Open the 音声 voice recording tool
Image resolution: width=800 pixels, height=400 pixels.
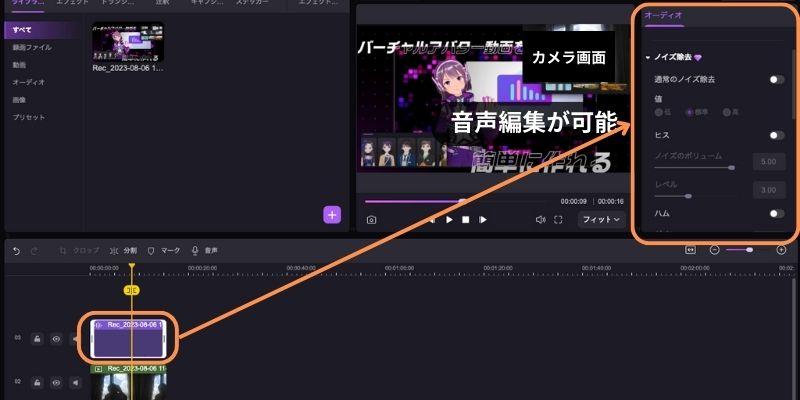[204, 251]
